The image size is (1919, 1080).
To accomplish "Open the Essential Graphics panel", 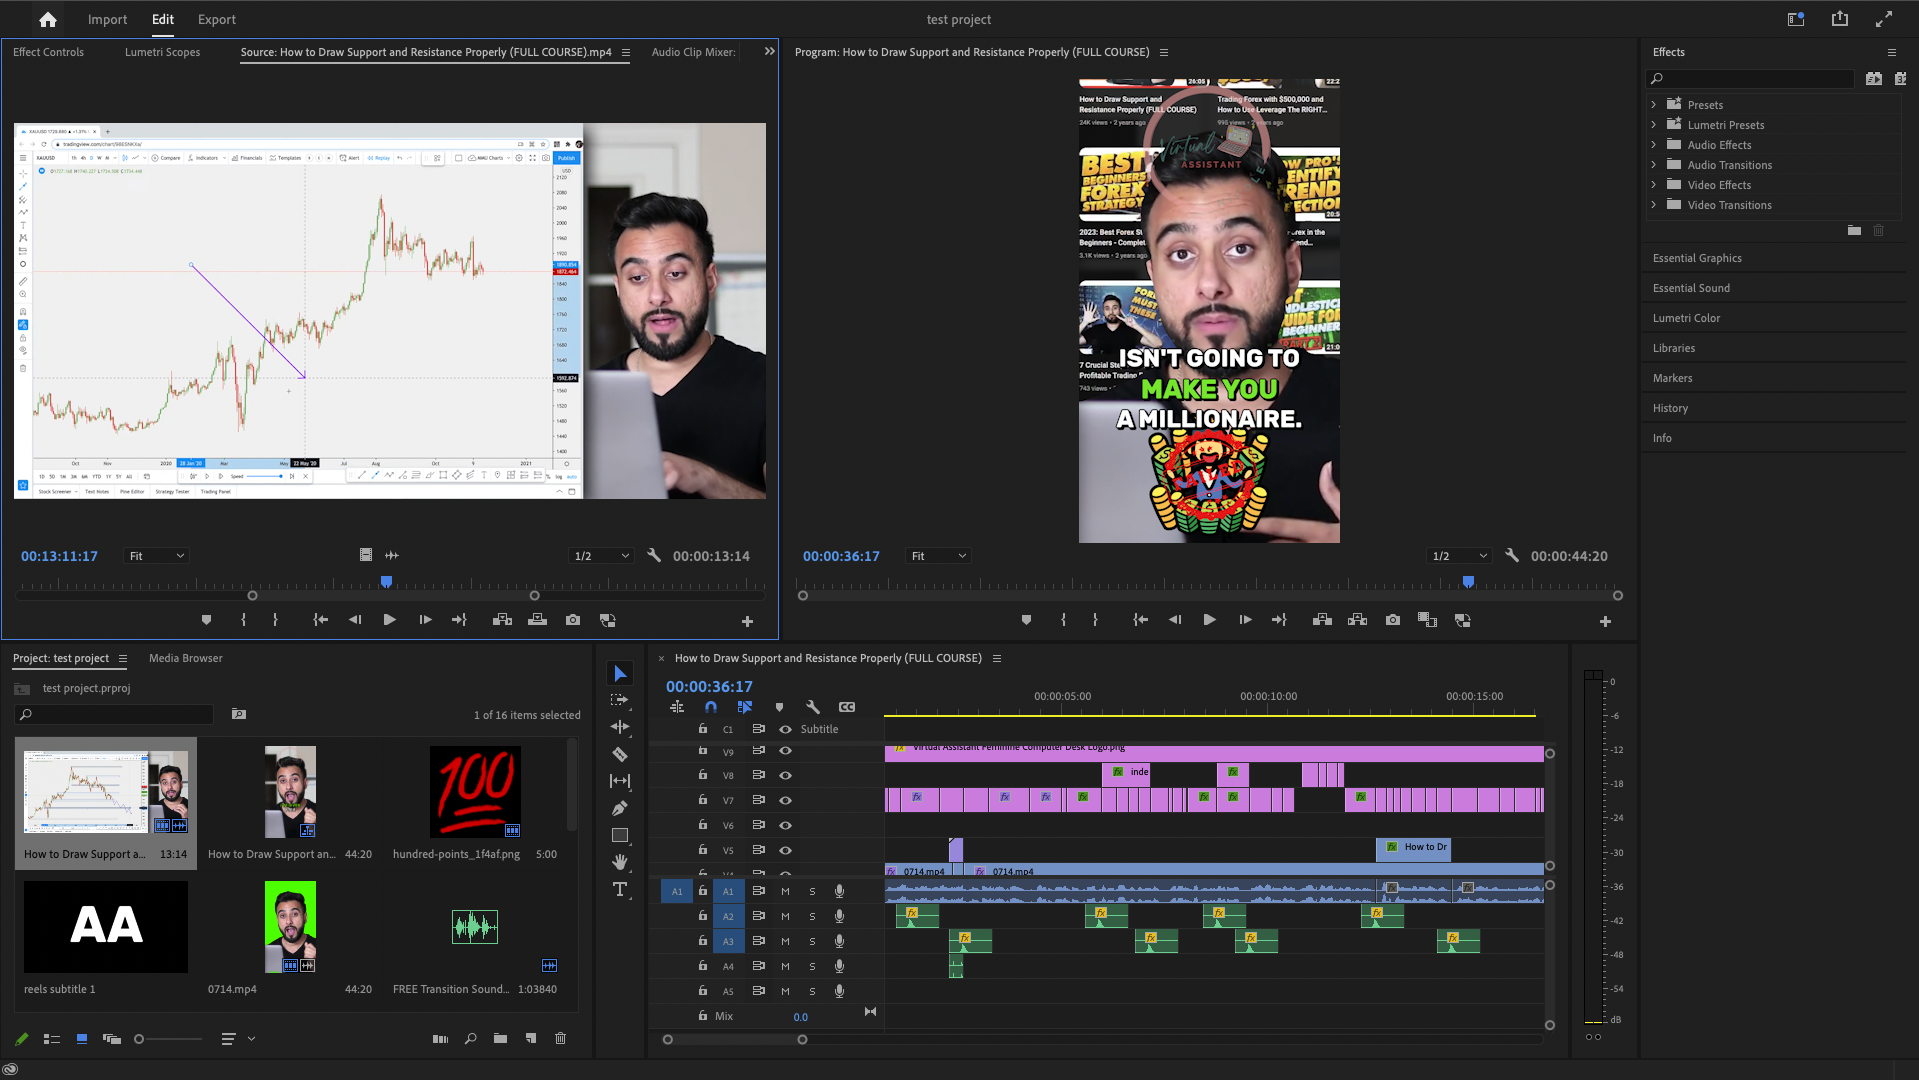I will click(x=1697, y=258).
